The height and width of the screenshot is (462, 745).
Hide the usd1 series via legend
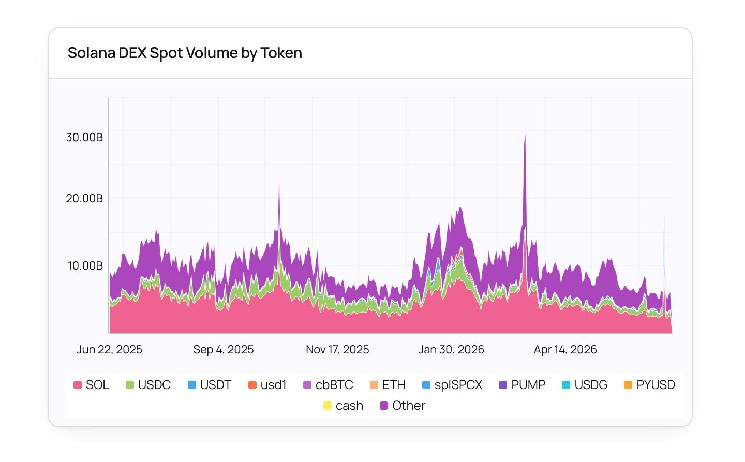tap(267, 385)
